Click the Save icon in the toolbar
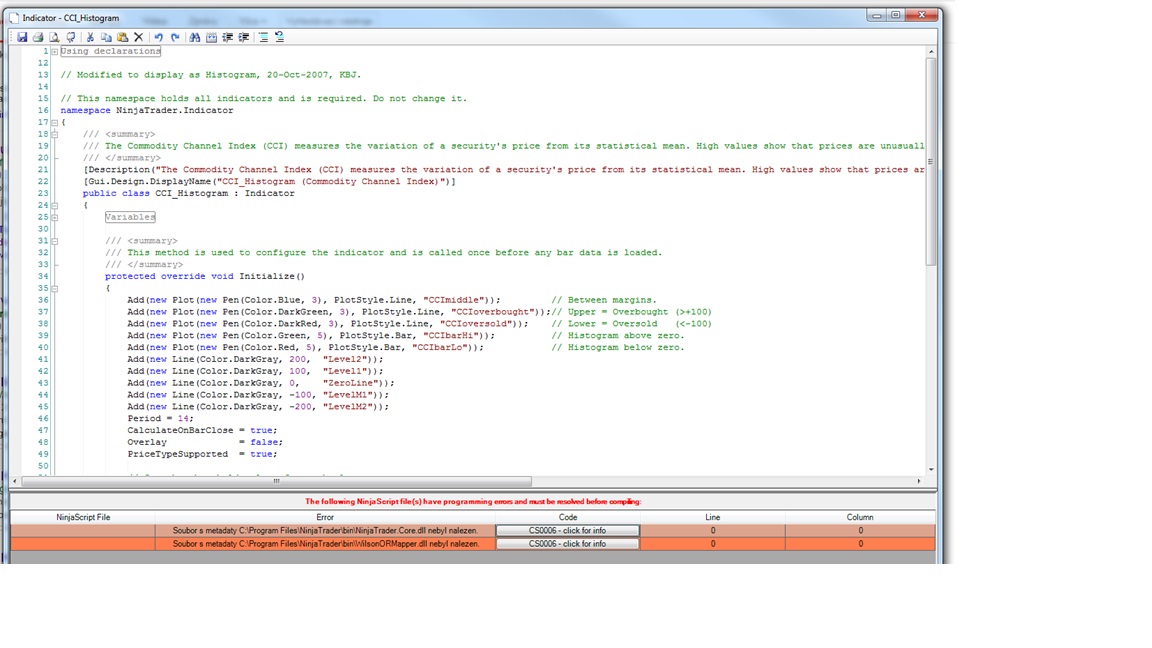The width and height of the screenshot is (1152, 648). tap(22, 37)
